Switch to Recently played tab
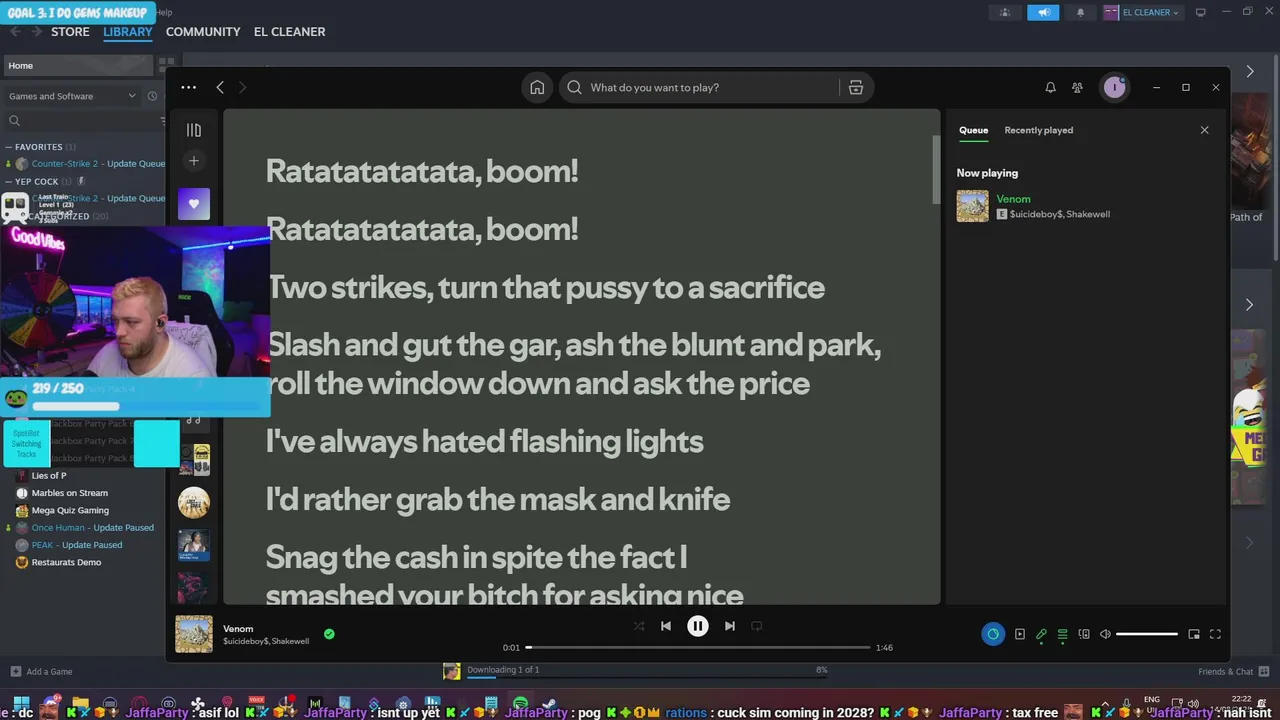This screenshot has height=720, width=1280. click(x=1038, y=130)
